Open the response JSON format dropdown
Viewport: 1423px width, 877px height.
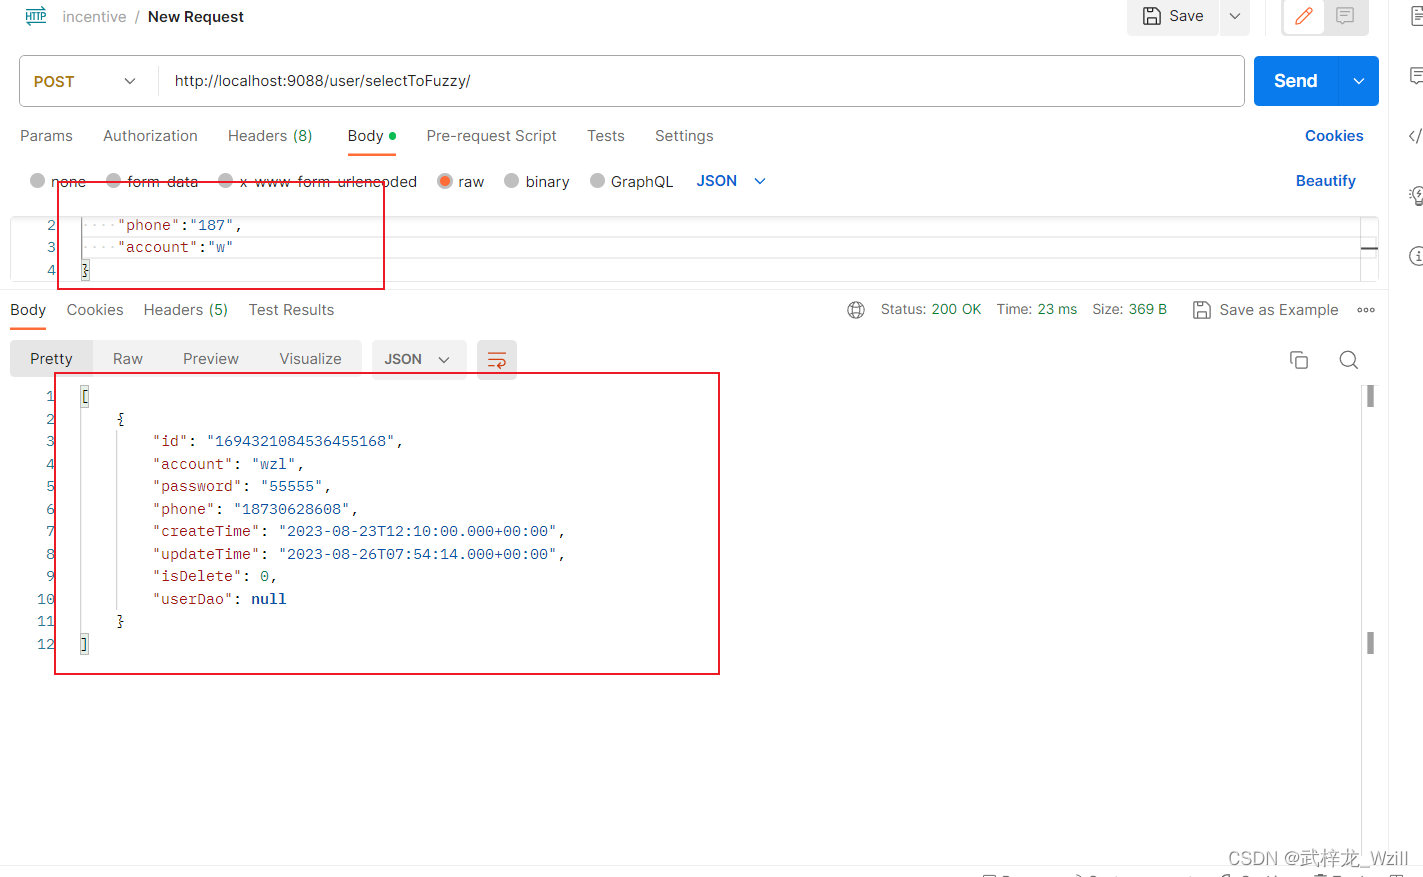tap(418, 360)
